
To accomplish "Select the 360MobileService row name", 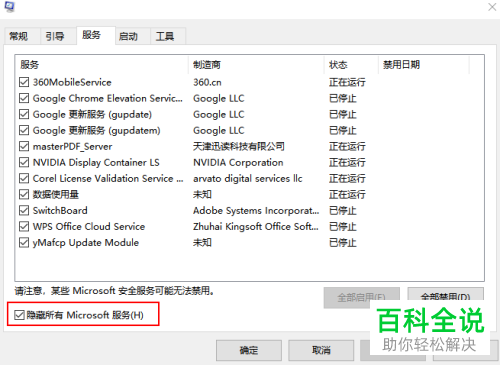I will 72,82.
